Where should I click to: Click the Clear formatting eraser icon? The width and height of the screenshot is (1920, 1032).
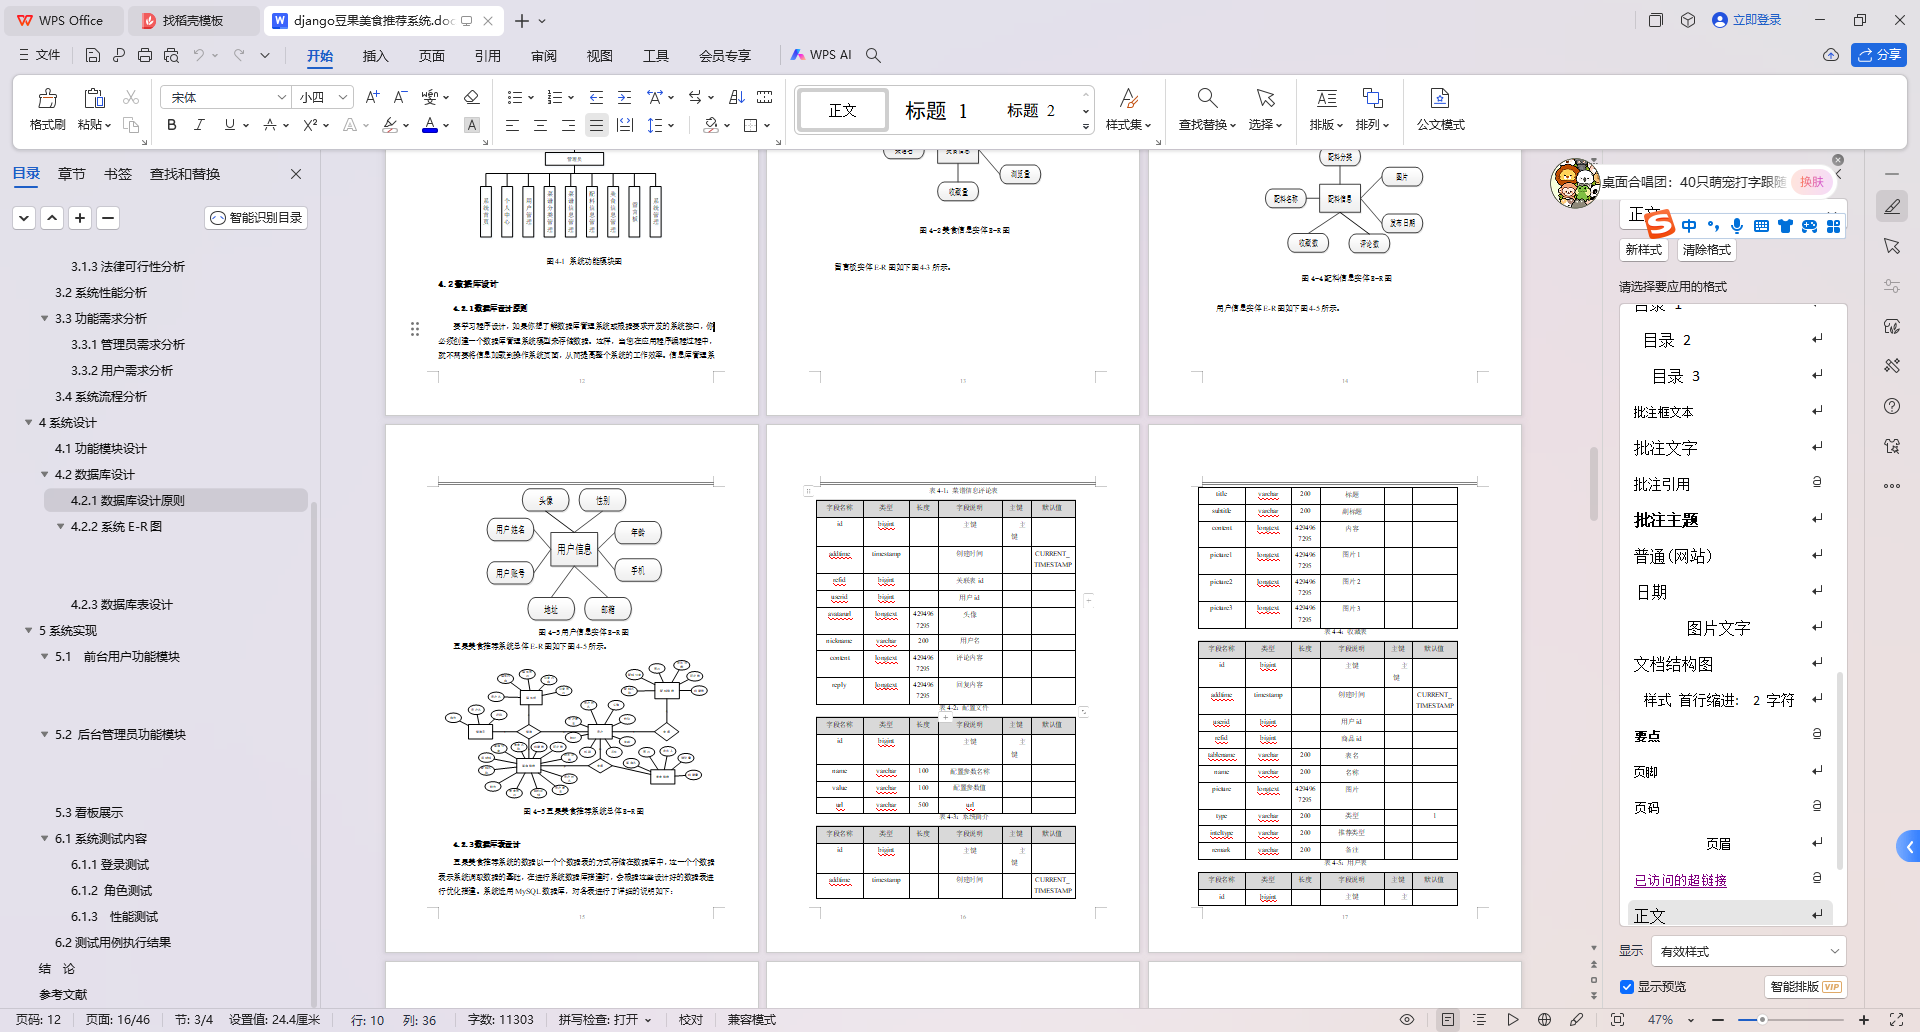472,97
